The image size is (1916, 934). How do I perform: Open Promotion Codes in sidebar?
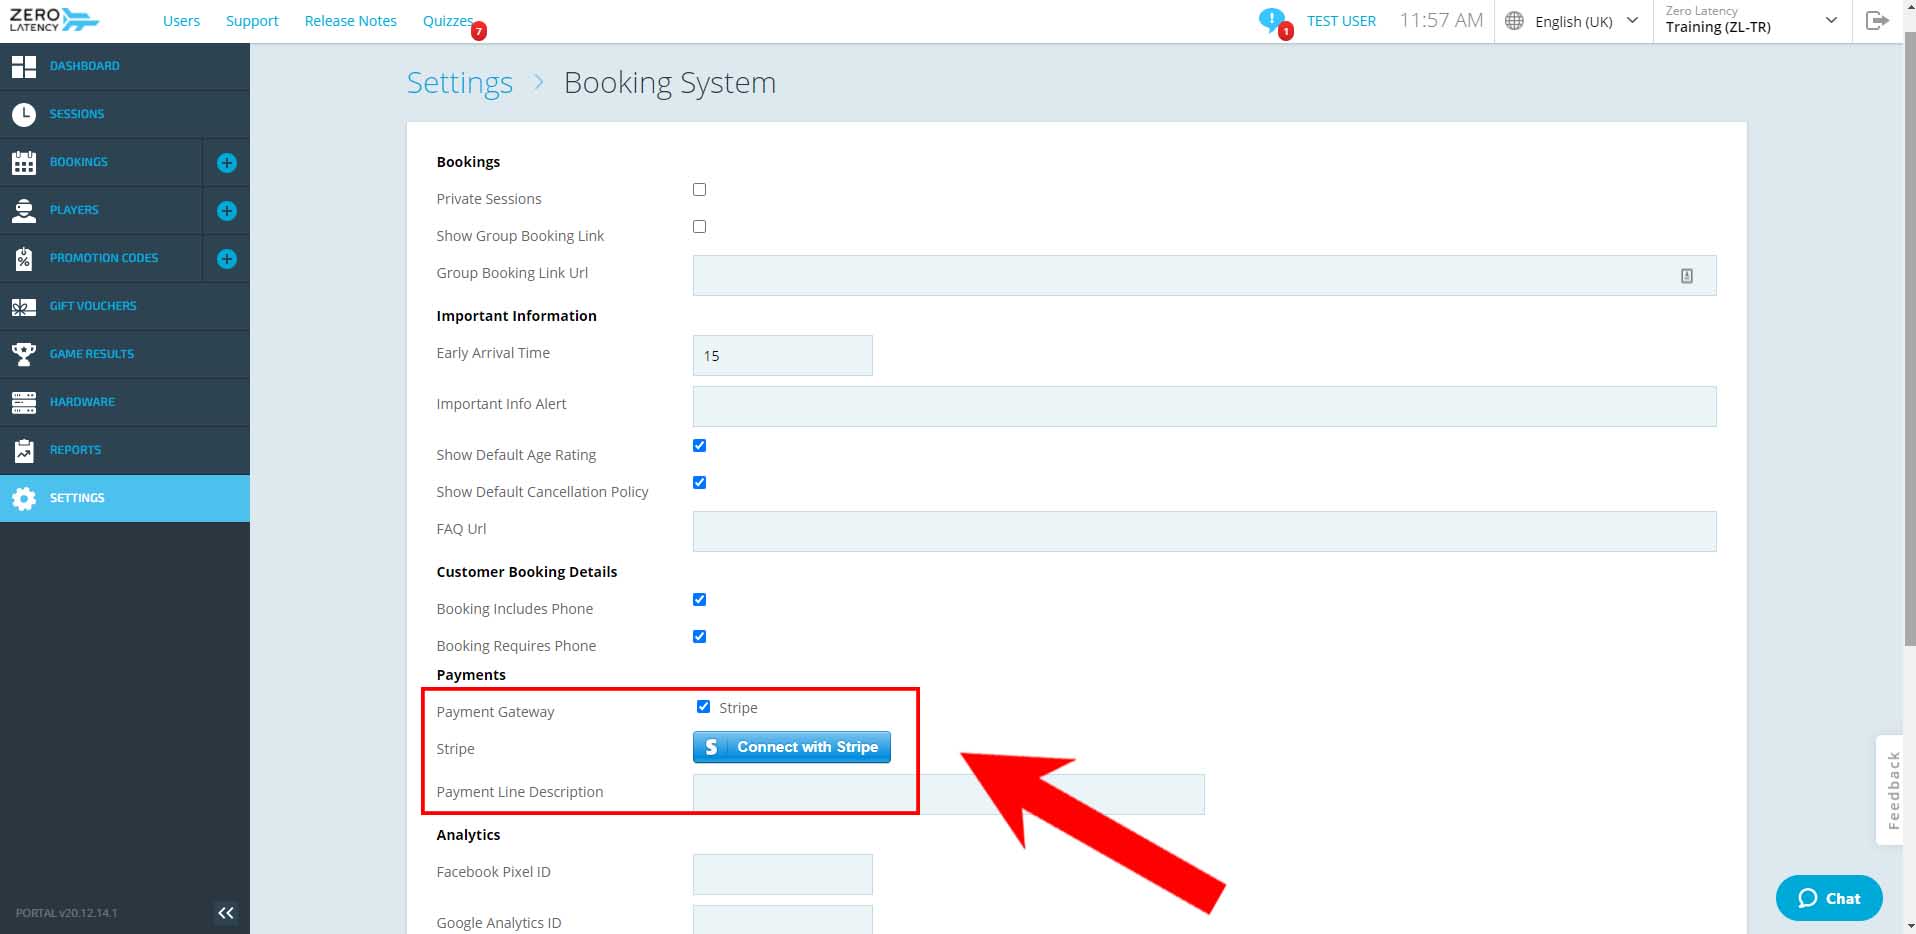(101, 258)
